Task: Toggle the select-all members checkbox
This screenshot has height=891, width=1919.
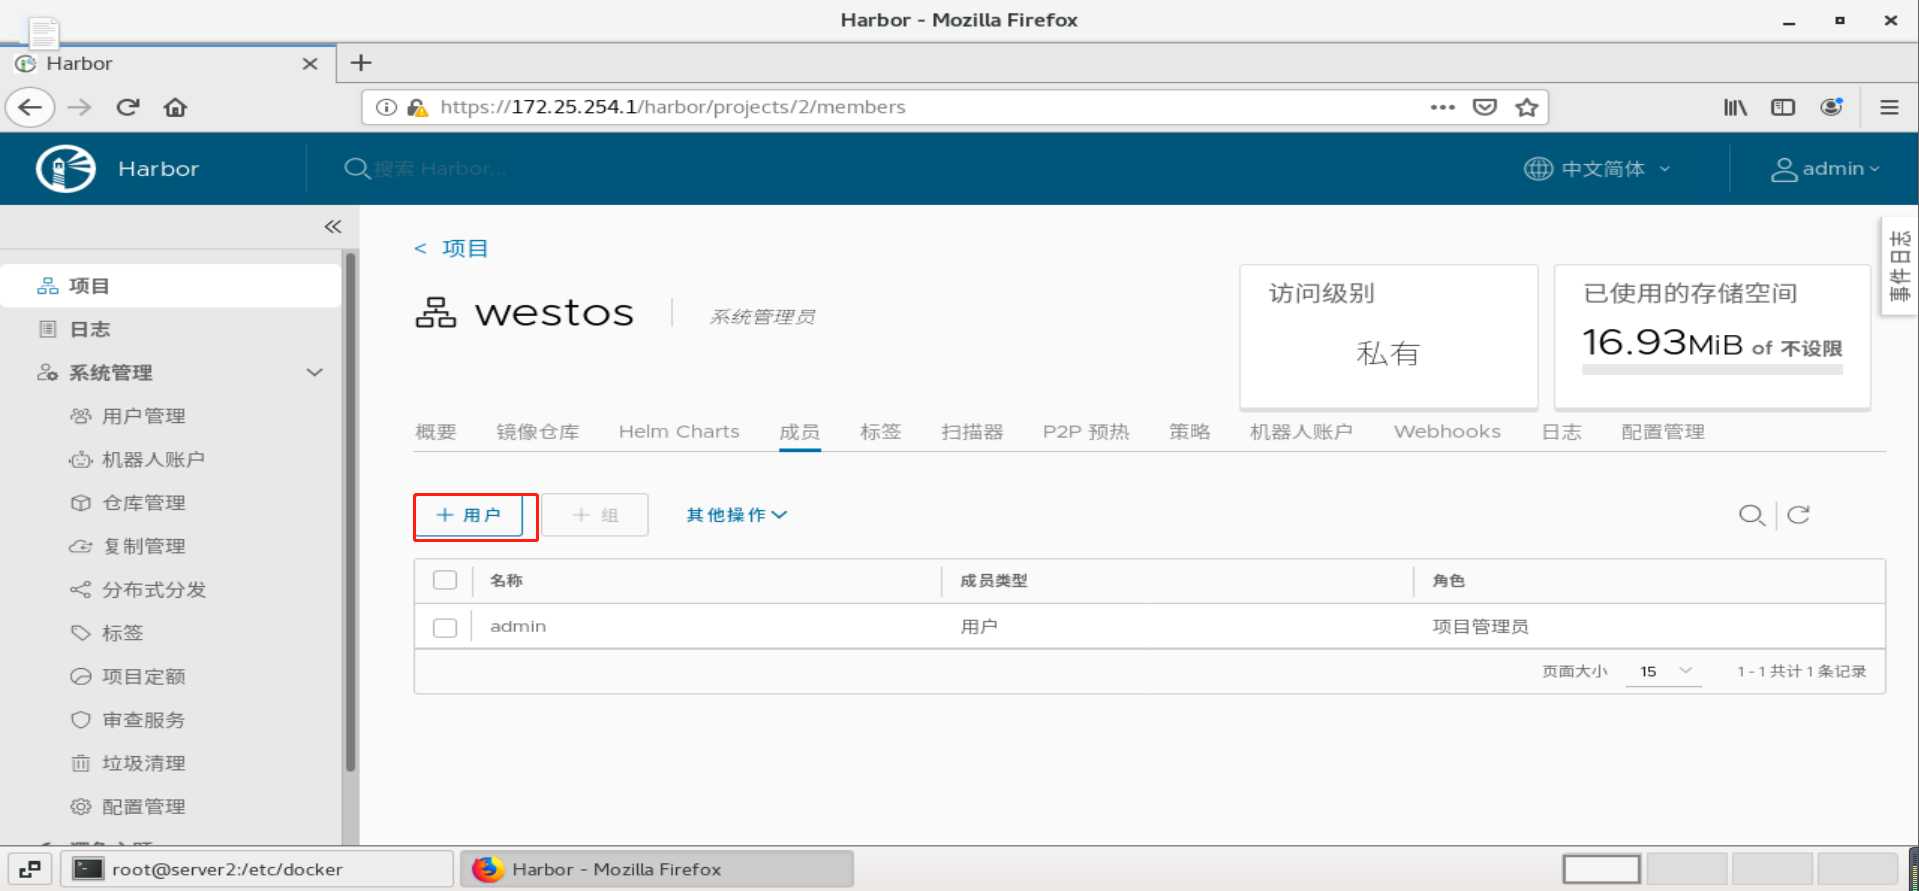Action: click(x=445, y=580)
